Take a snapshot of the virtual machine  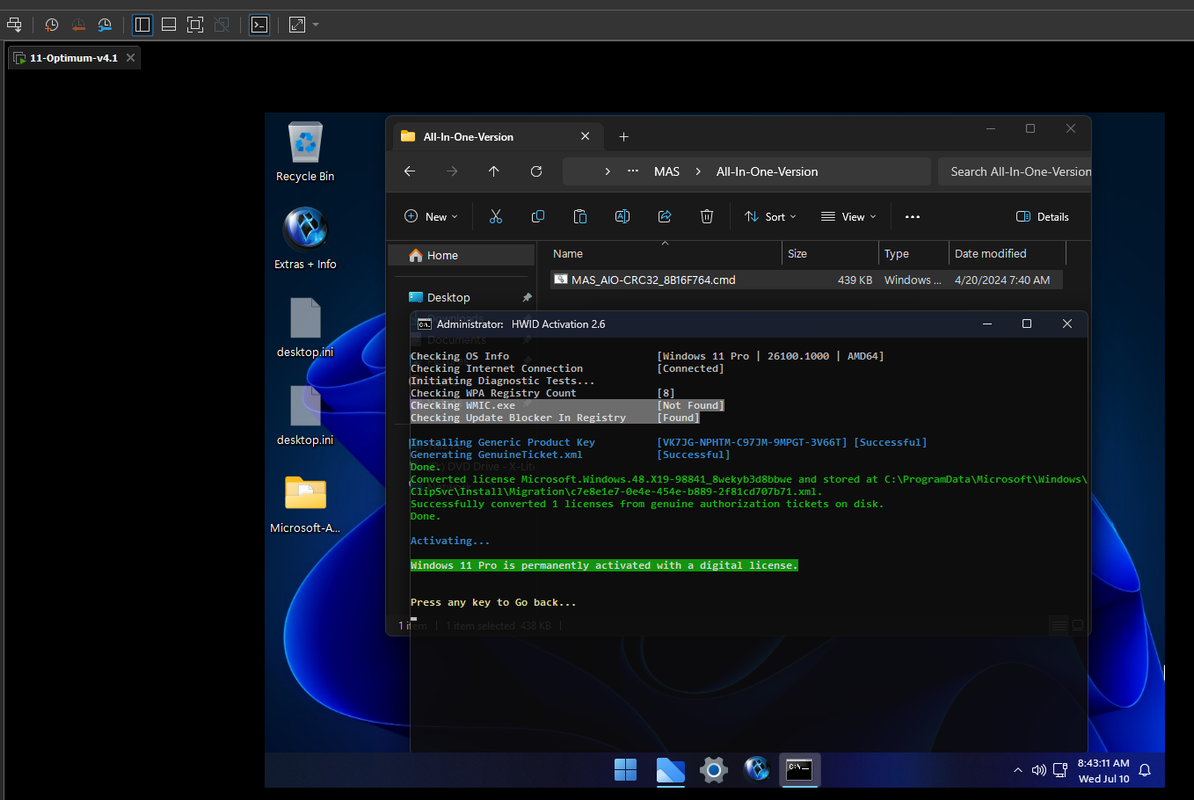[51, 24]
